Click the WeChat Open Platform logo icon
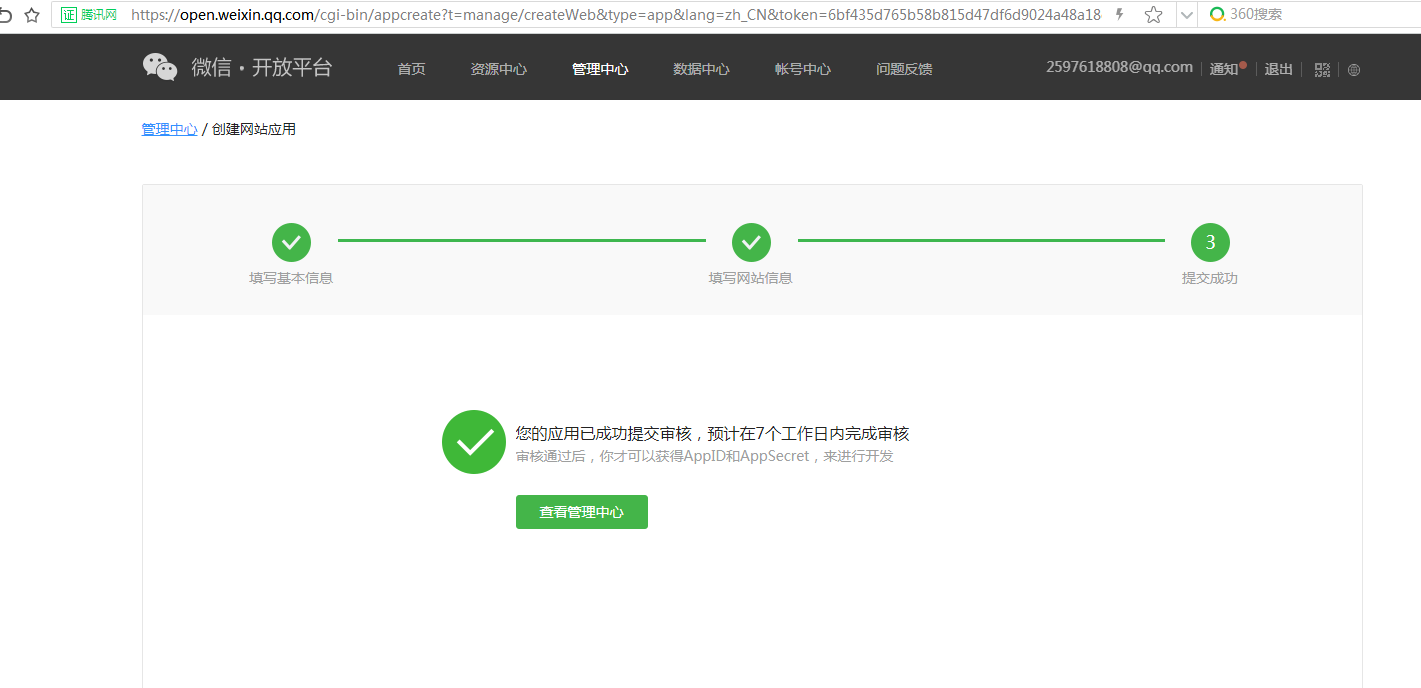1421x688 pixels. (160, 66)
